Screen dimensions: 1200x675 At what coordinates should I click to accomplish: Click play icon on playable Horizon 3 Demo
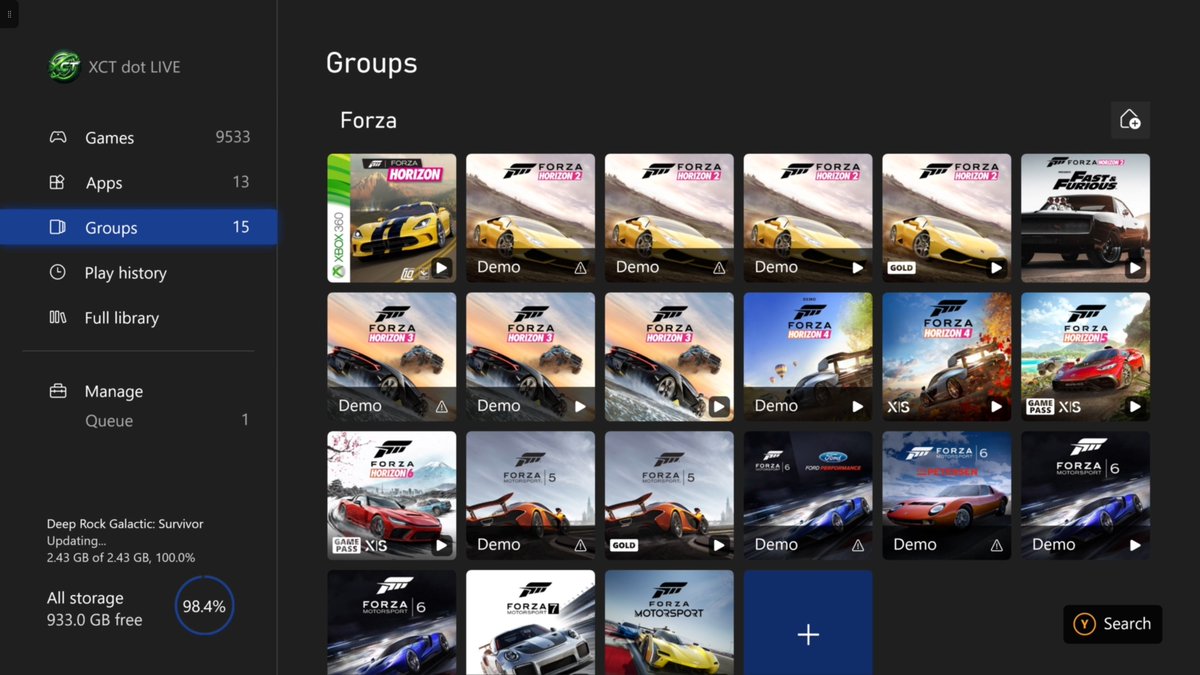[x=580, y=406]
